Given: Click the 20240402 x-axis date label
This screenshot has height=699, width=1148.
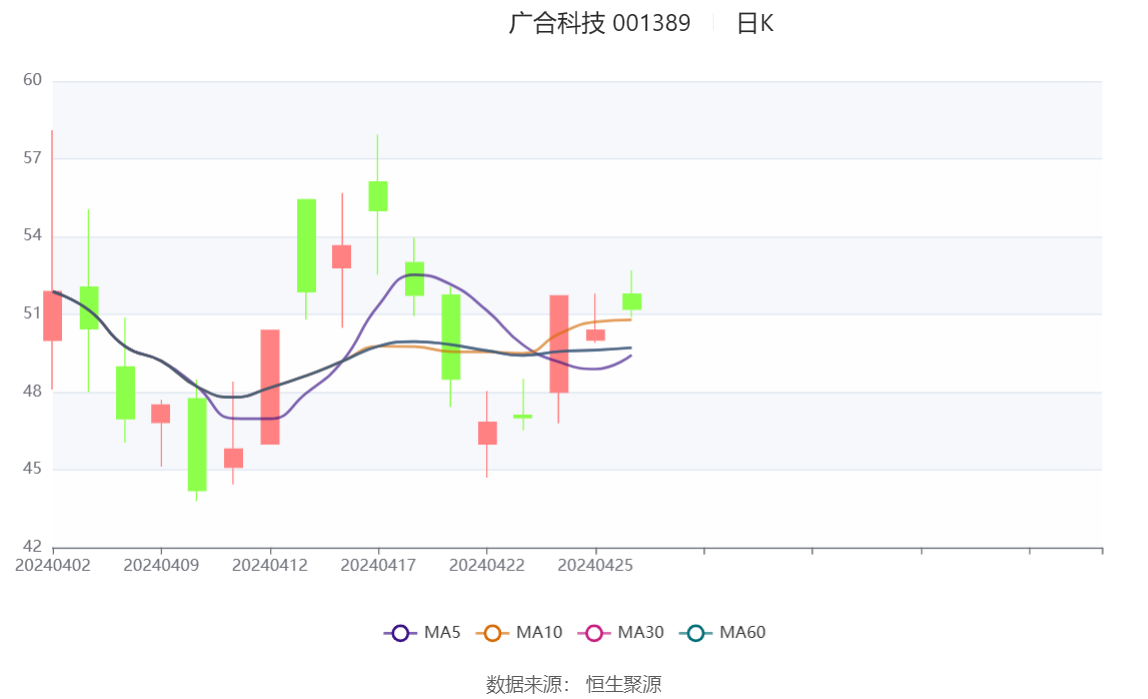Looking at the screenshot, I should click(x=53, y=565).
